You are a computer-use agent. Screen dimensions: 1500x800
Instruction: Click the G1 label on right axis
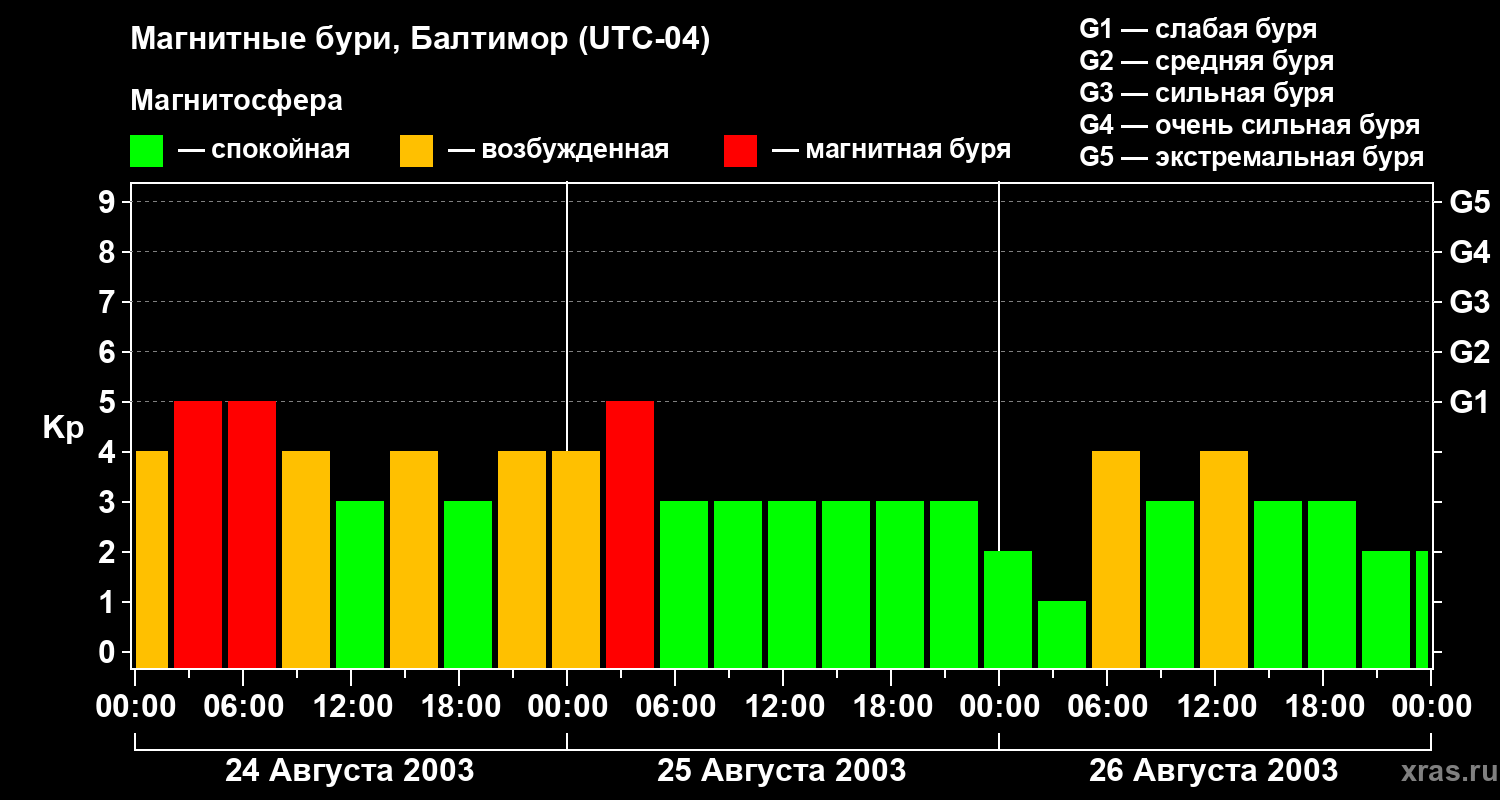pos(1469,403)
